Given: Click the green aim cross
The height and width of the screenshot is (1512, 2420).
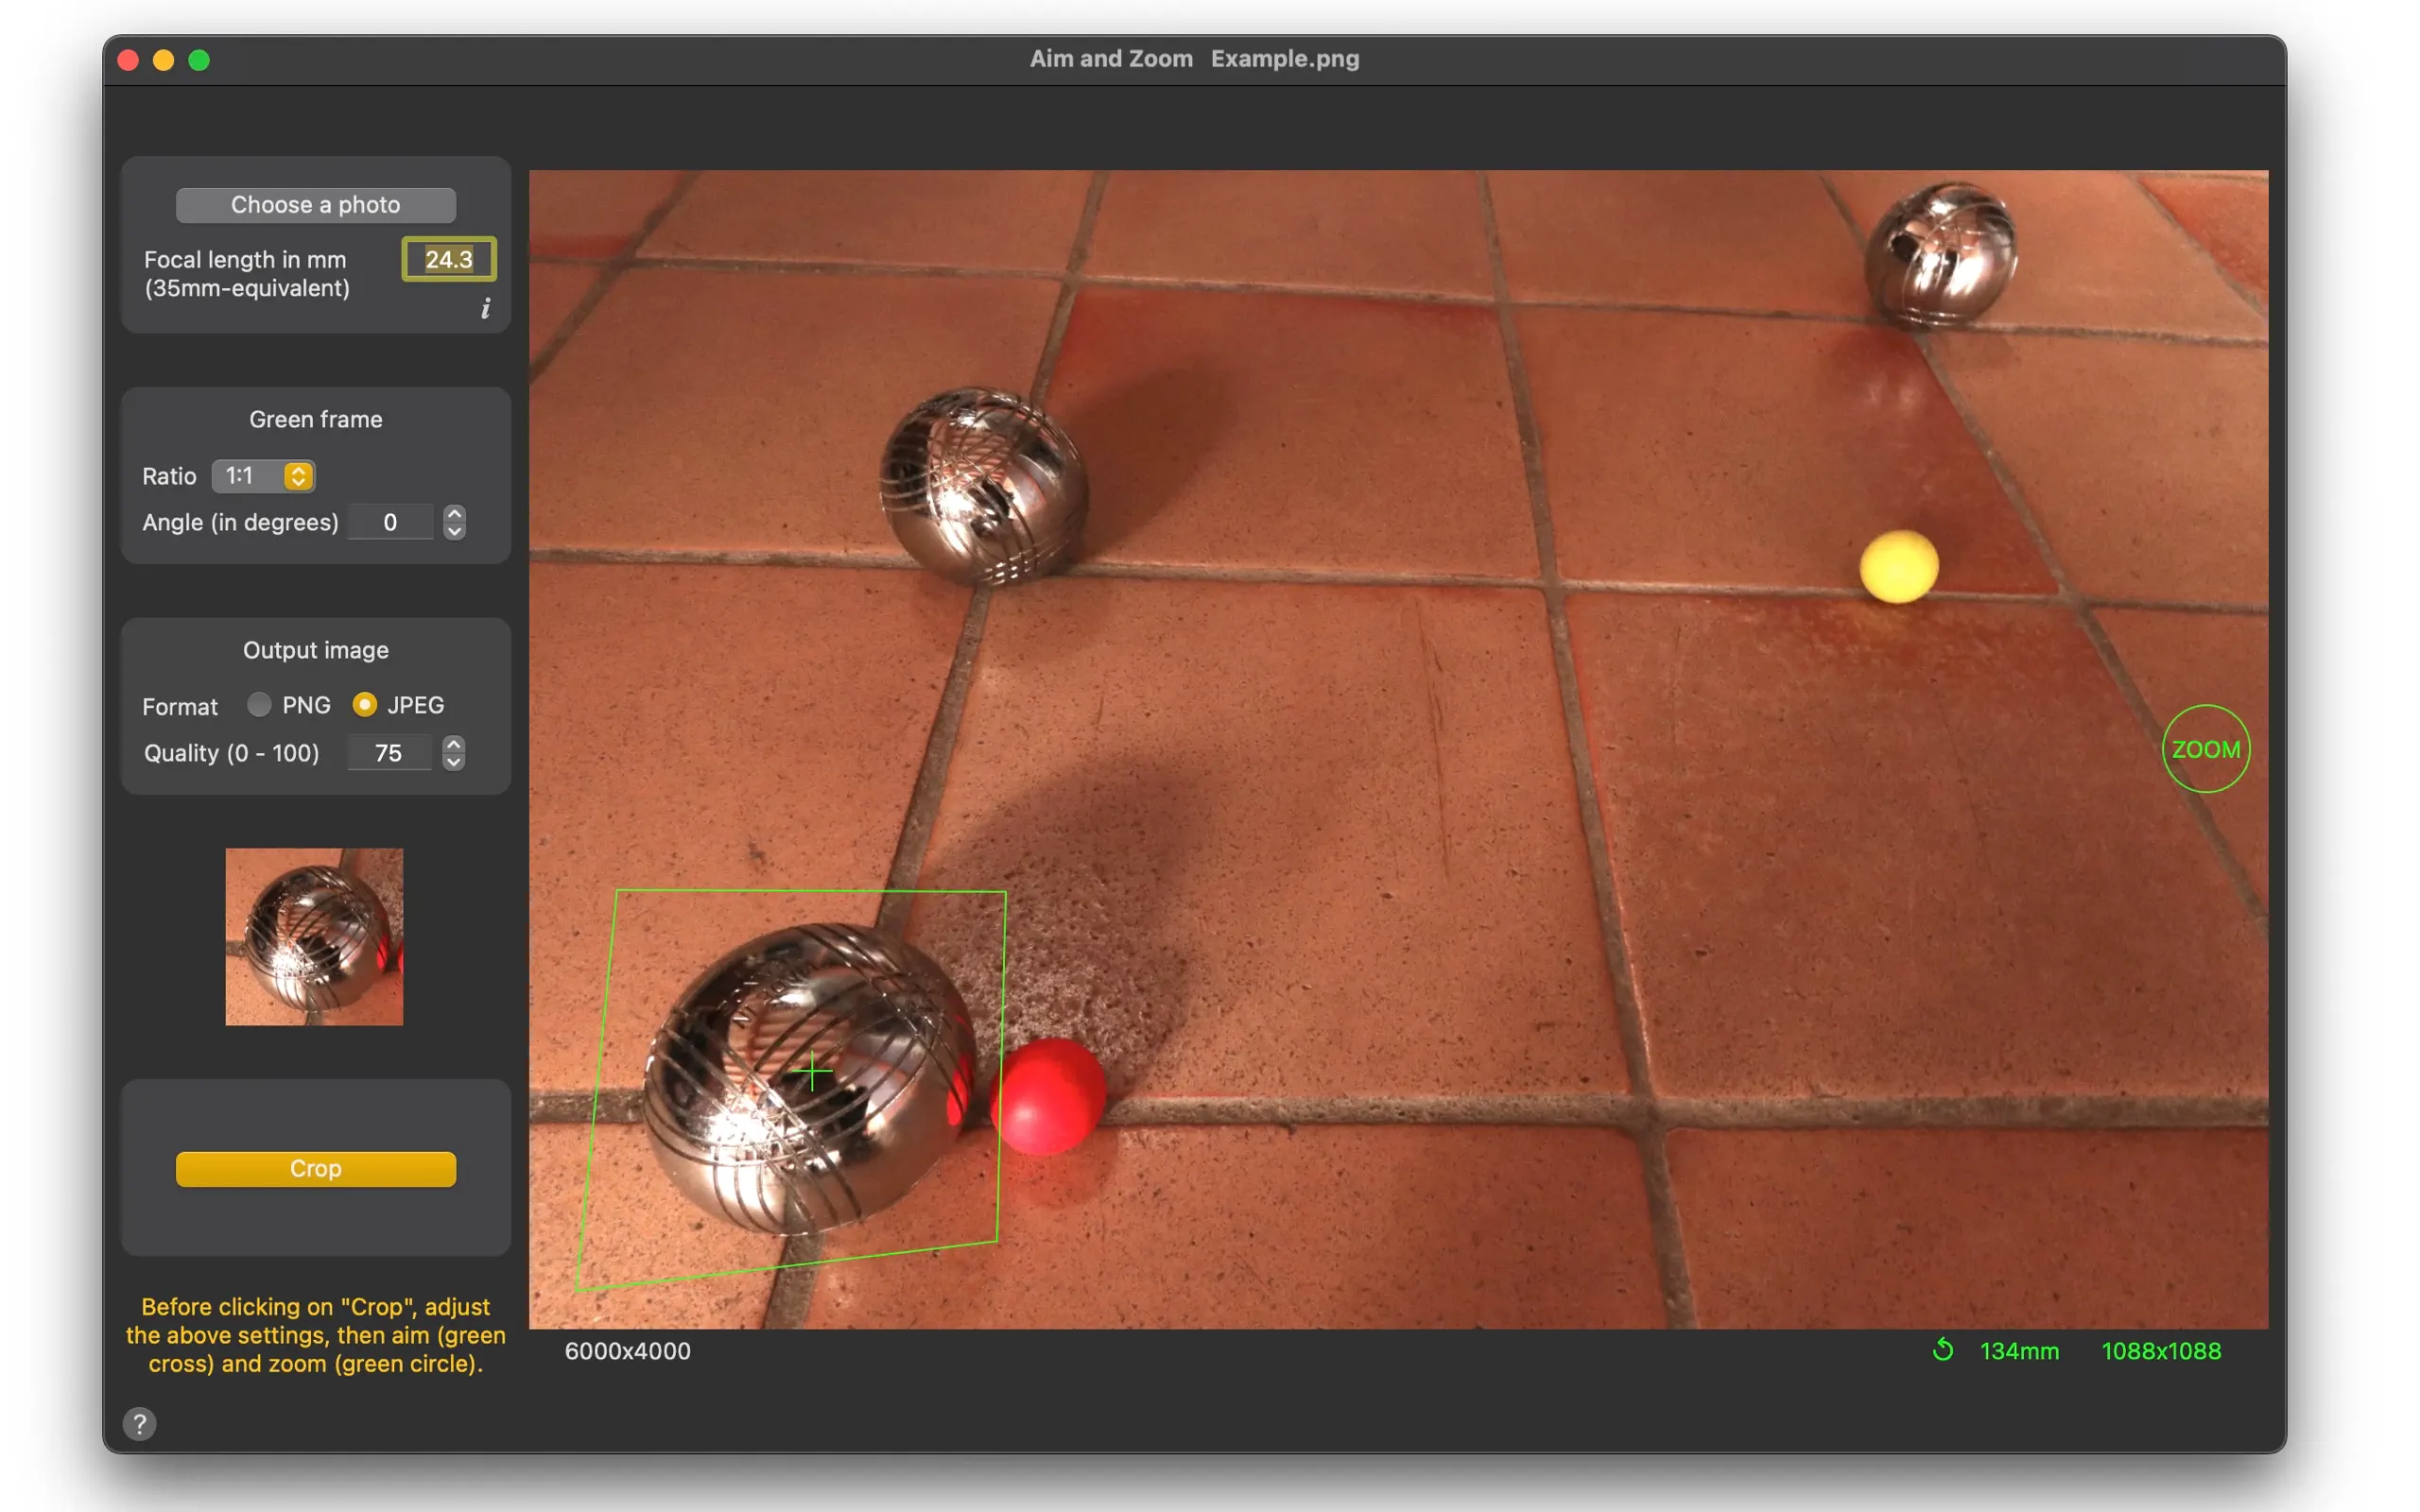Looking at the screenshot, I should pyautogui.click(x=813, y=1071).
